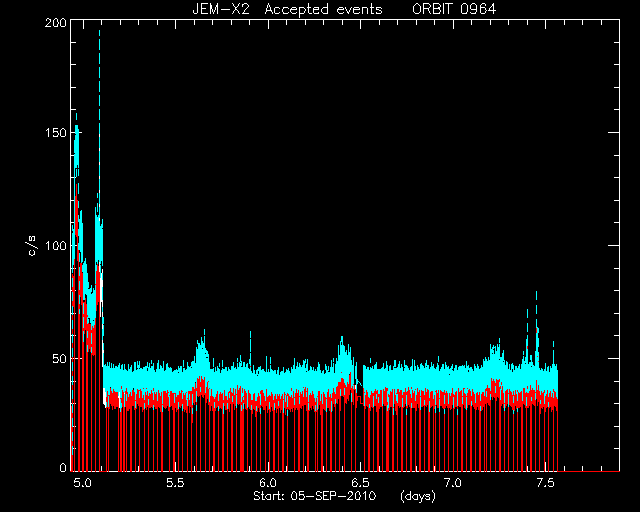Click the y-axis label '150'
640x512 pixels.
(56, 133)
